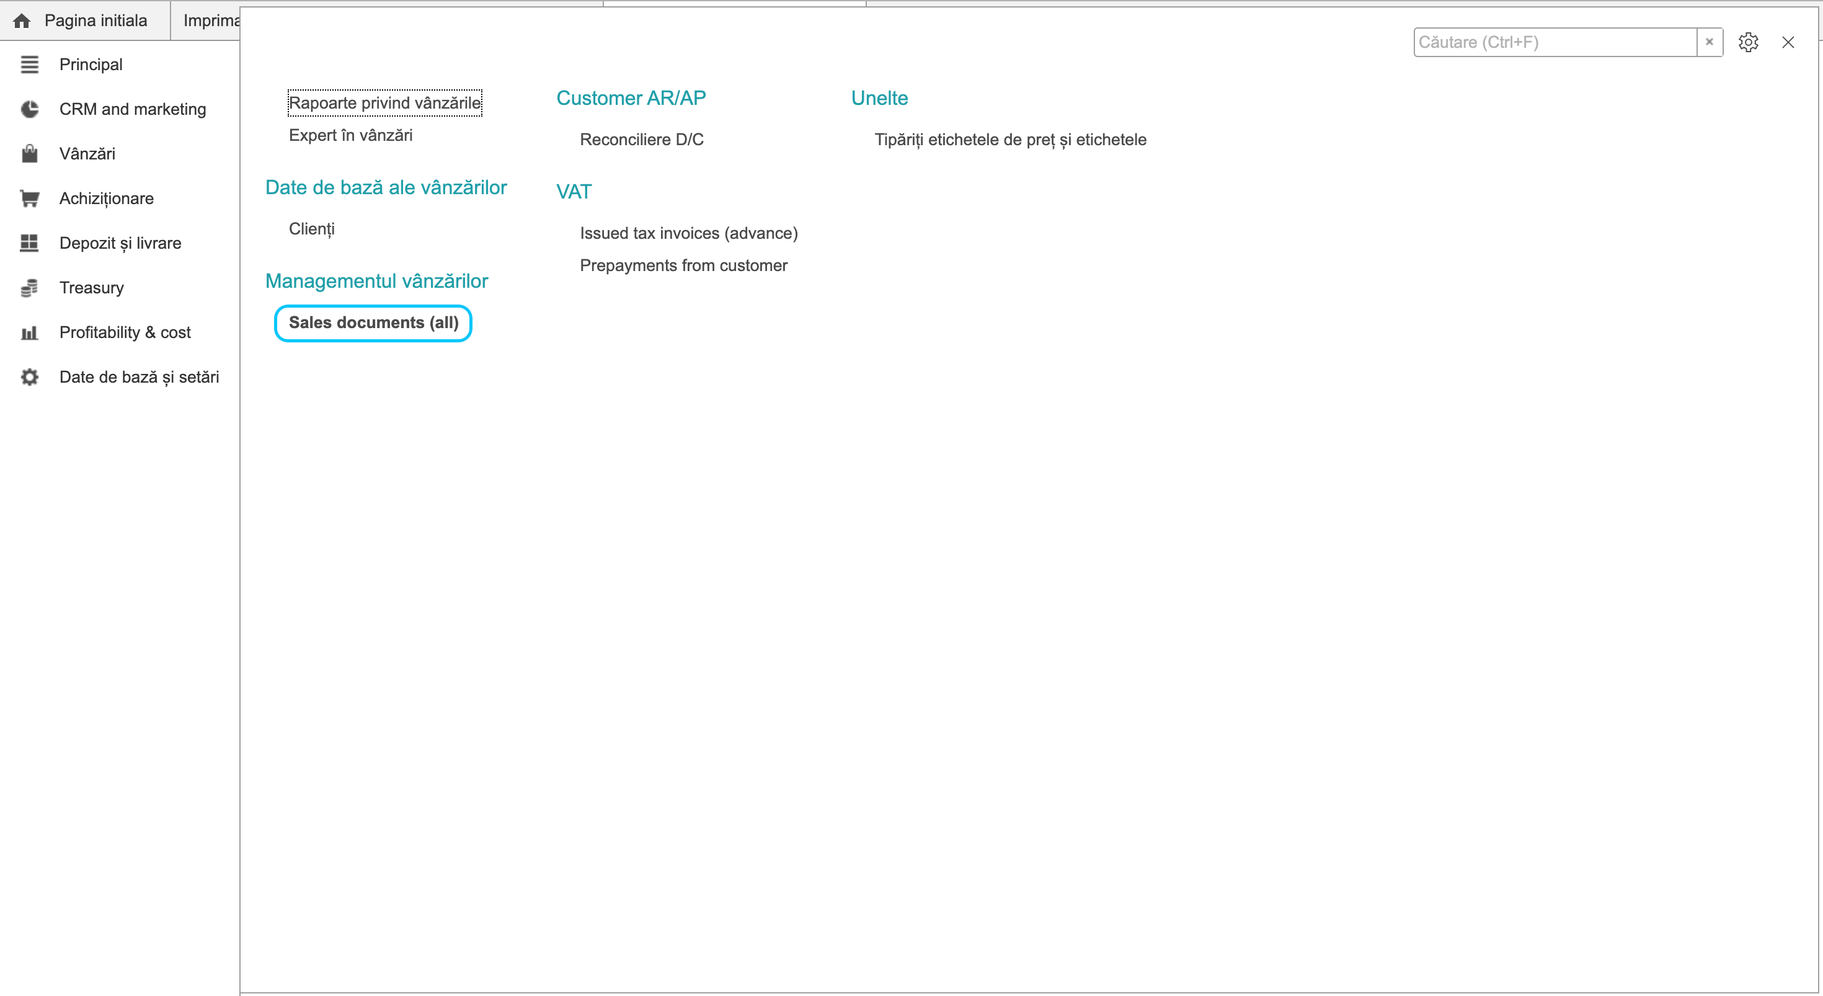Click the Date de bază ale vânzărilor heading
The height and width of the screenshot is (996, 1823).
pyautogui.click(x=386, y=188)
